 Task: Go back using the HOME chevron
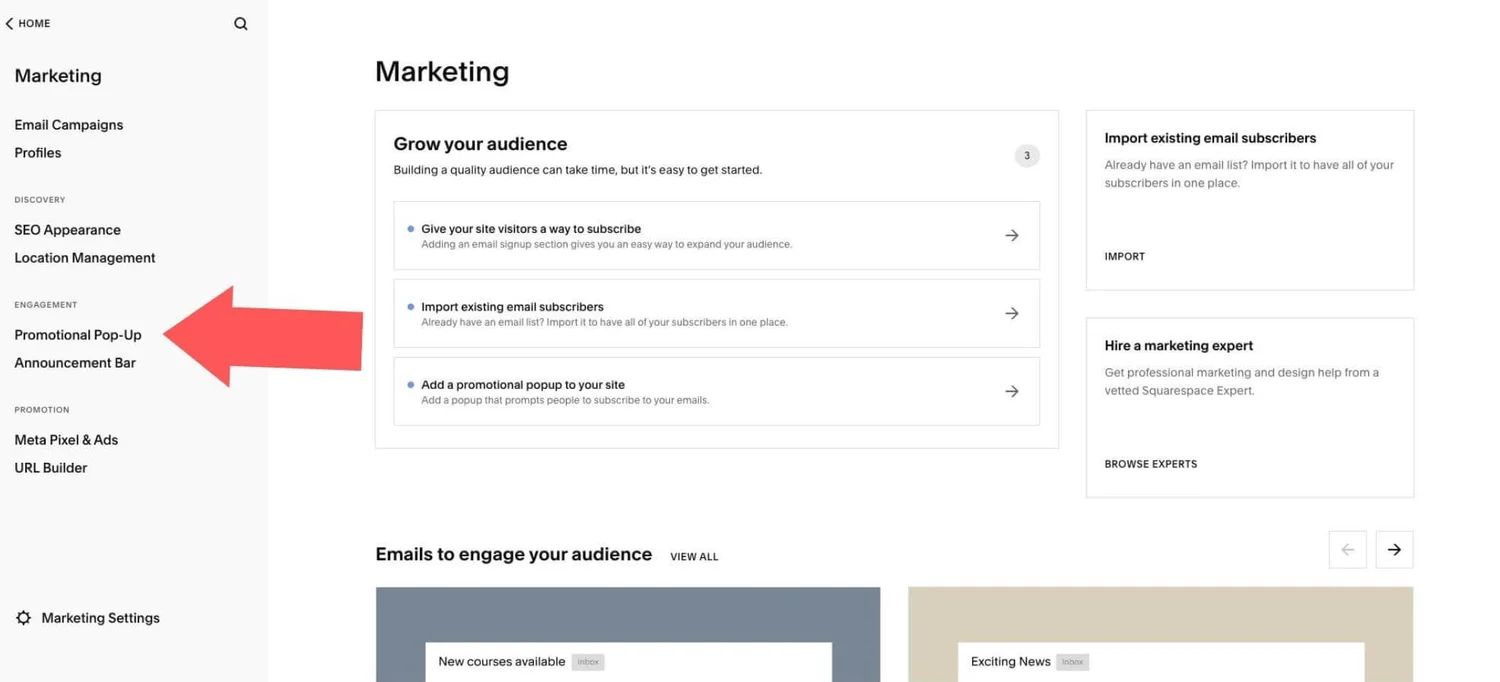coord(27,22)
